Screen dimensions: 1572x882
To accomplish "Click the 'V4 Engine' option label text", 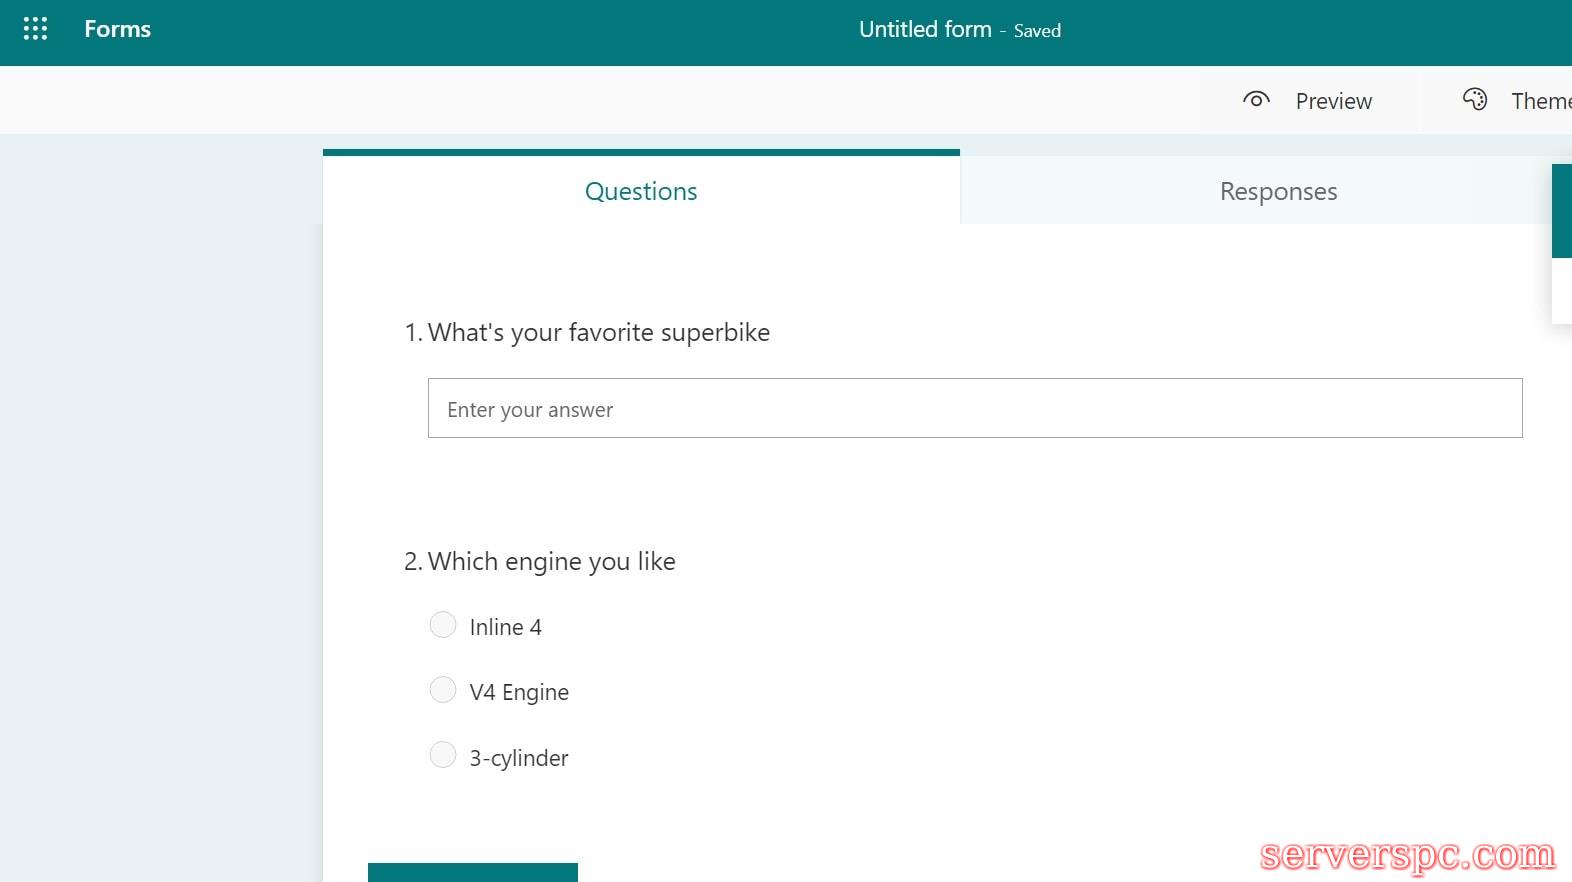I will click(519, 692).
